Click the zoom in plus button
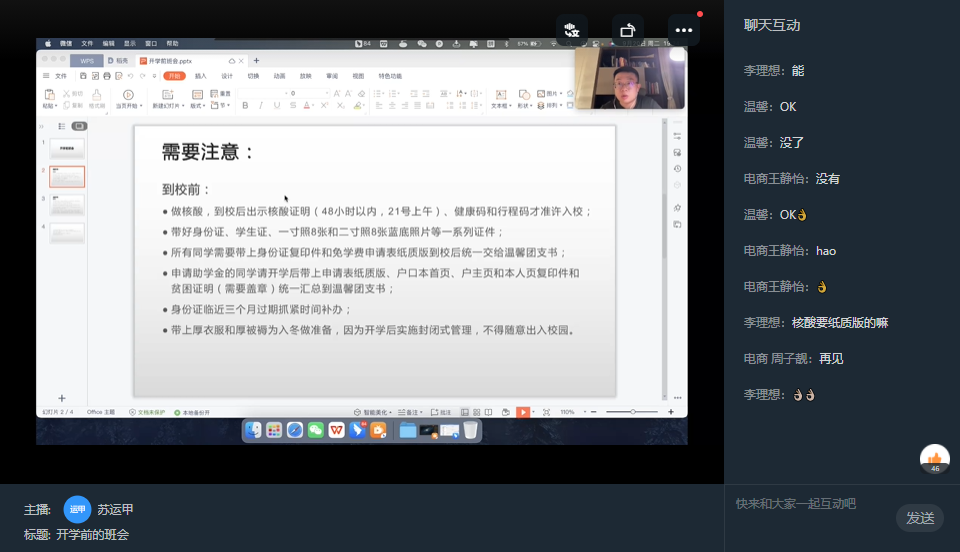This screenshot has width=960, height=552. pyautogui.click(x=671, y=412)
